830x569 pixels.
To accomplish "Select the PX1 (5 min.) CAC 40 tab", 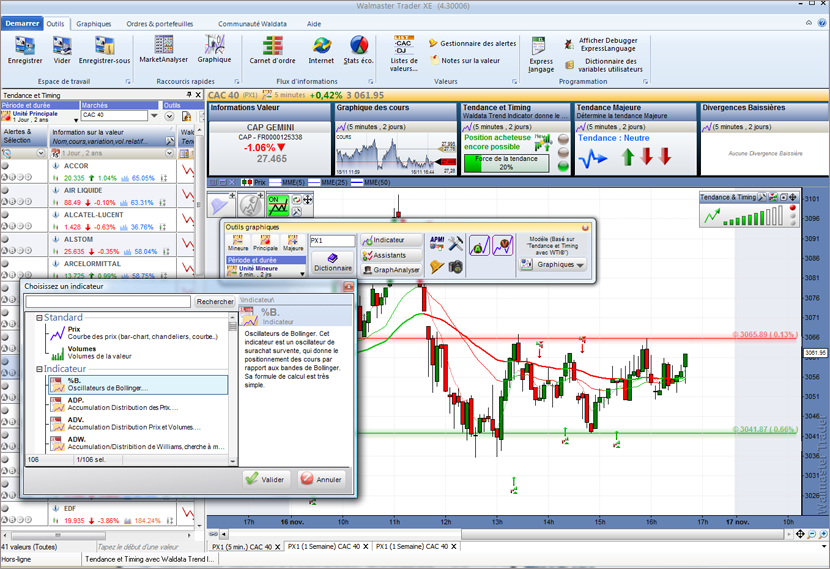I will tap(242, 546).
